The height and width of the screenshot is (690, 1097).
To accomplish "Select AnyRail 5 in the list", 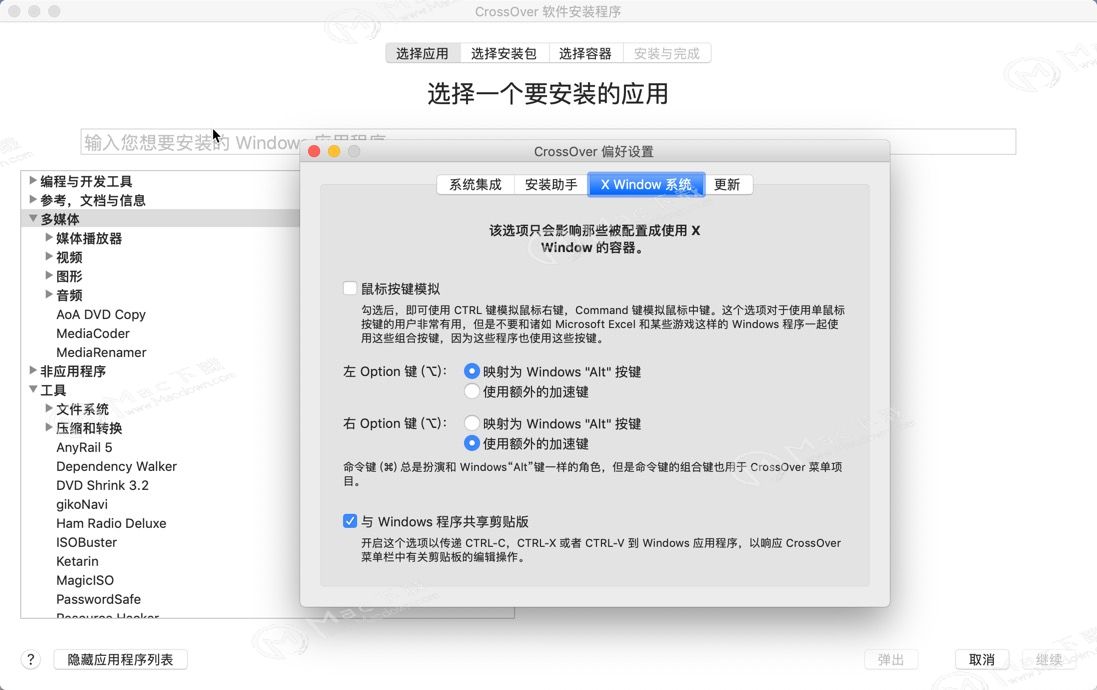I will pos(84,447).
